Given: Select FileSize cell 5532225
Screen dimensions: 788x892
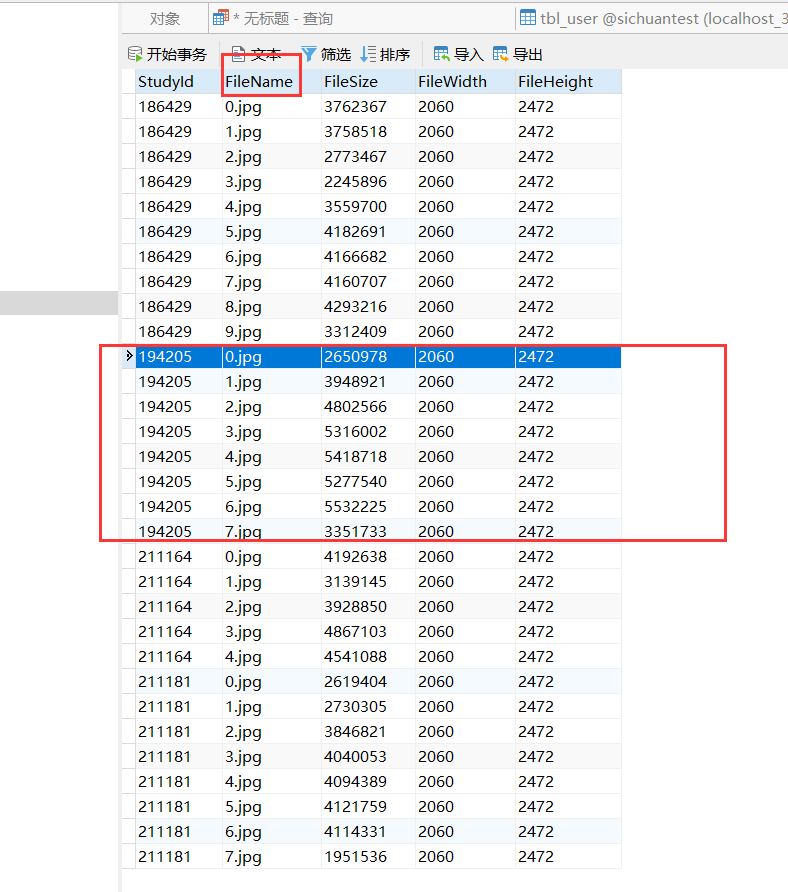Looking at the screenshot, I should coord(355,507).
